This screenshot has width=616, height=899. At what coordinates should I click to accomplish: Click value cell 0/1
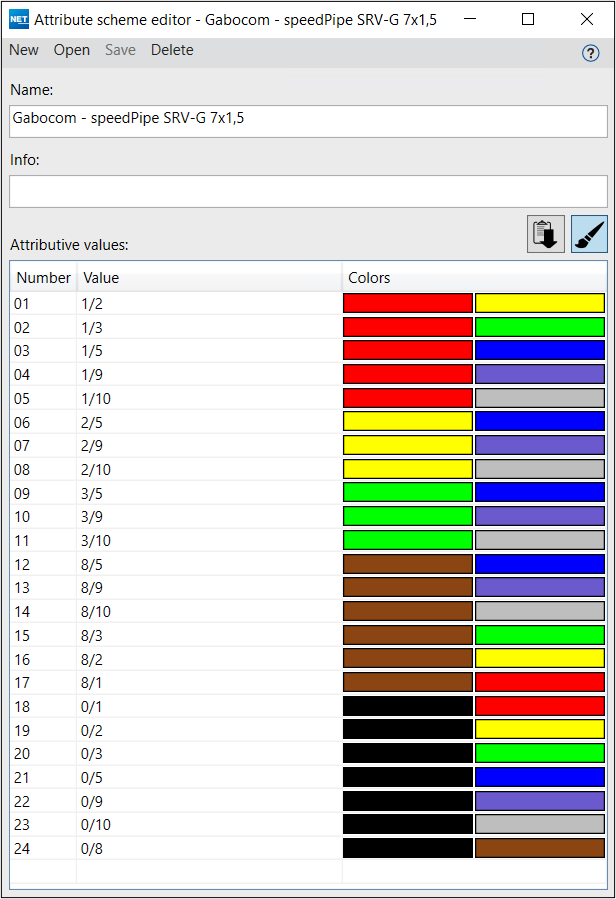click(x=209, y=706)
